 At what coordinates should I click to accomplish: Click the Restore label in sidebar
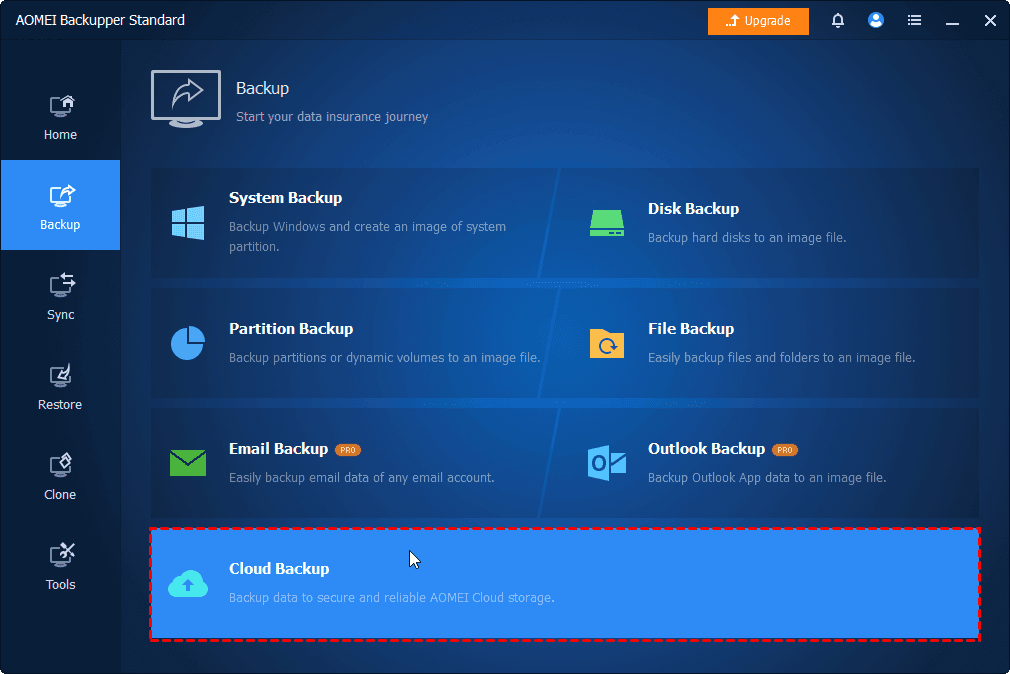[x=60, y=405]
